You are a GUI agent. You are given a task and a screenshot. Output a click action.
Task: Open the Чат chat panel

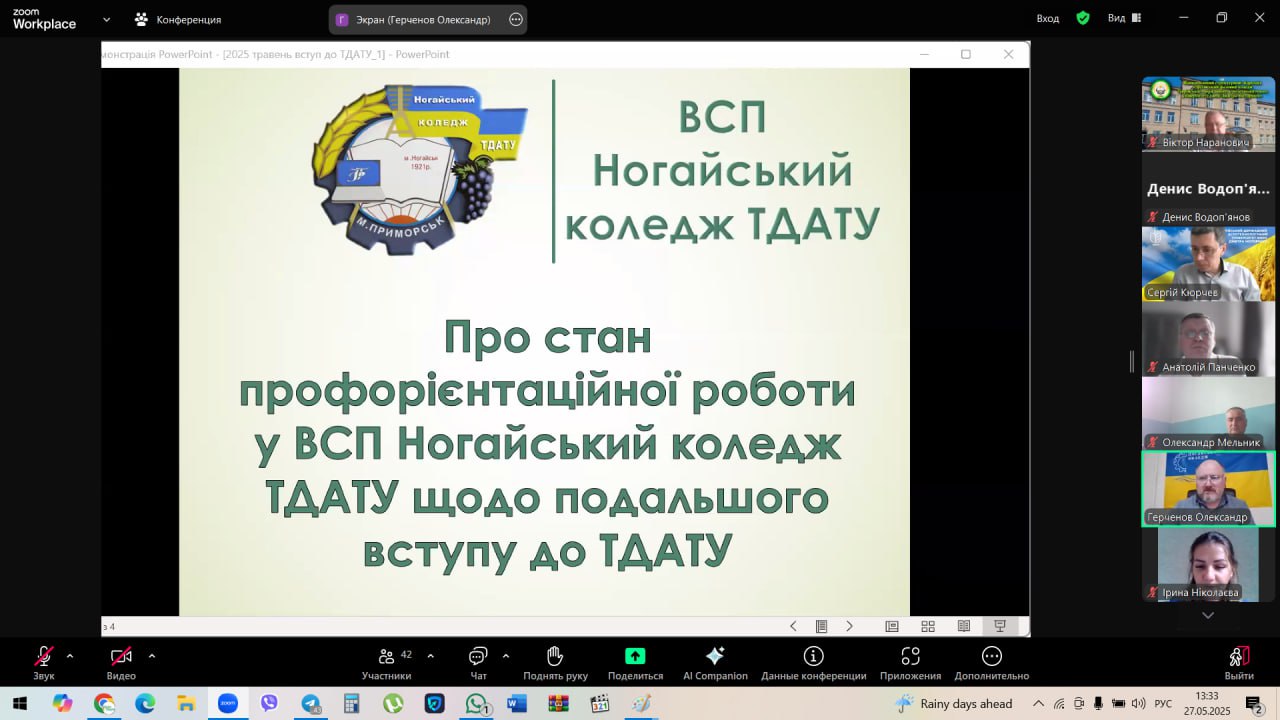(478, 663)
